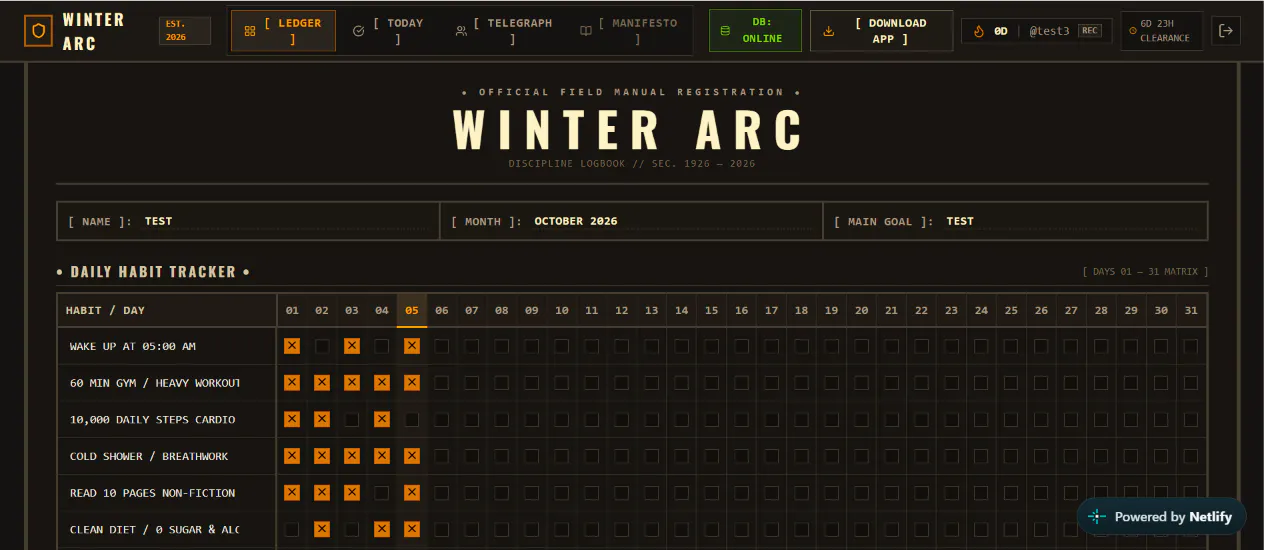Click the 60 Min Gym / Heavy Workout label
The width and height of the screenshot is (1264, 550).
click(155, 383)
